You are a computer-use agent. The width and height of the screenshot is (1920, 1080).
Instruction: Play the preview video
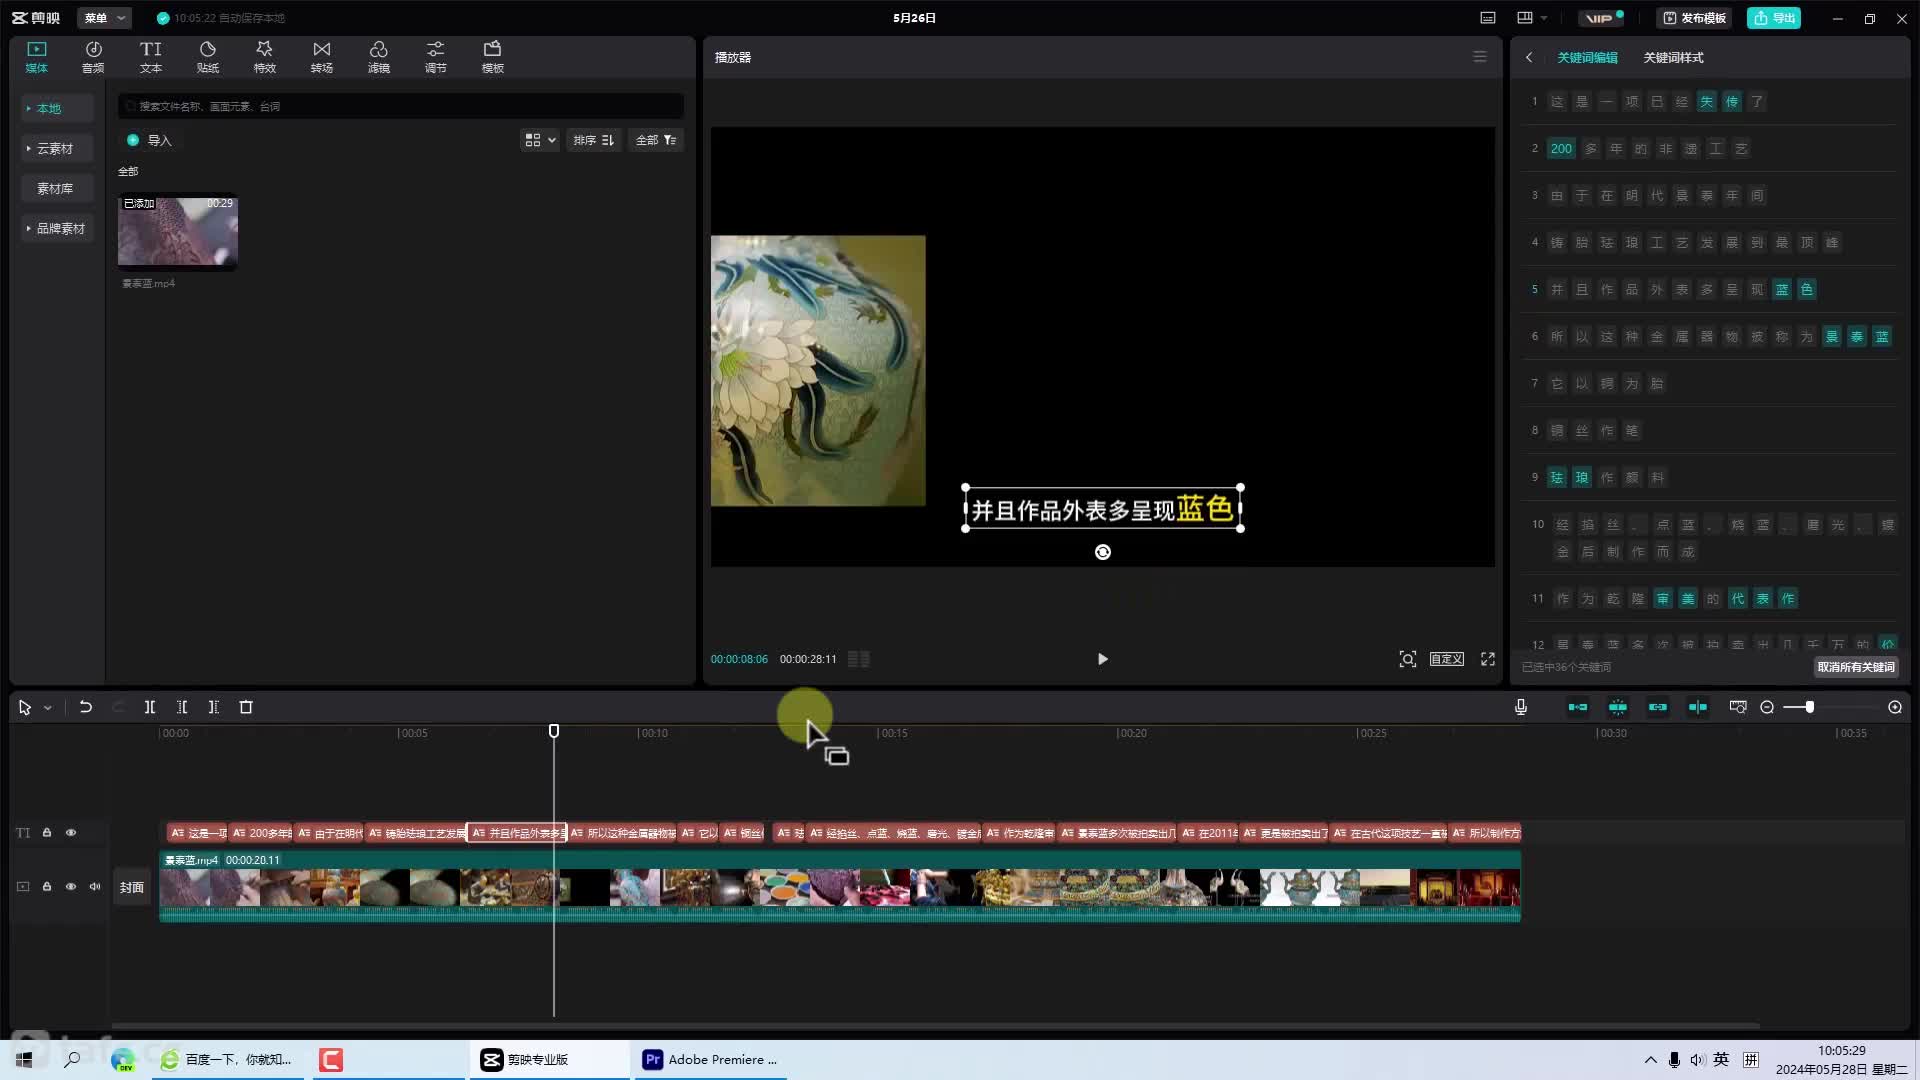[x=1102, y=659]
